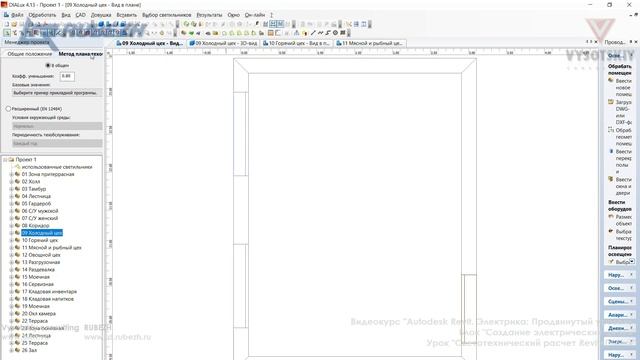
Task: Click the folder icon of 15 Моечная
Action: click(x=18, y=277)
